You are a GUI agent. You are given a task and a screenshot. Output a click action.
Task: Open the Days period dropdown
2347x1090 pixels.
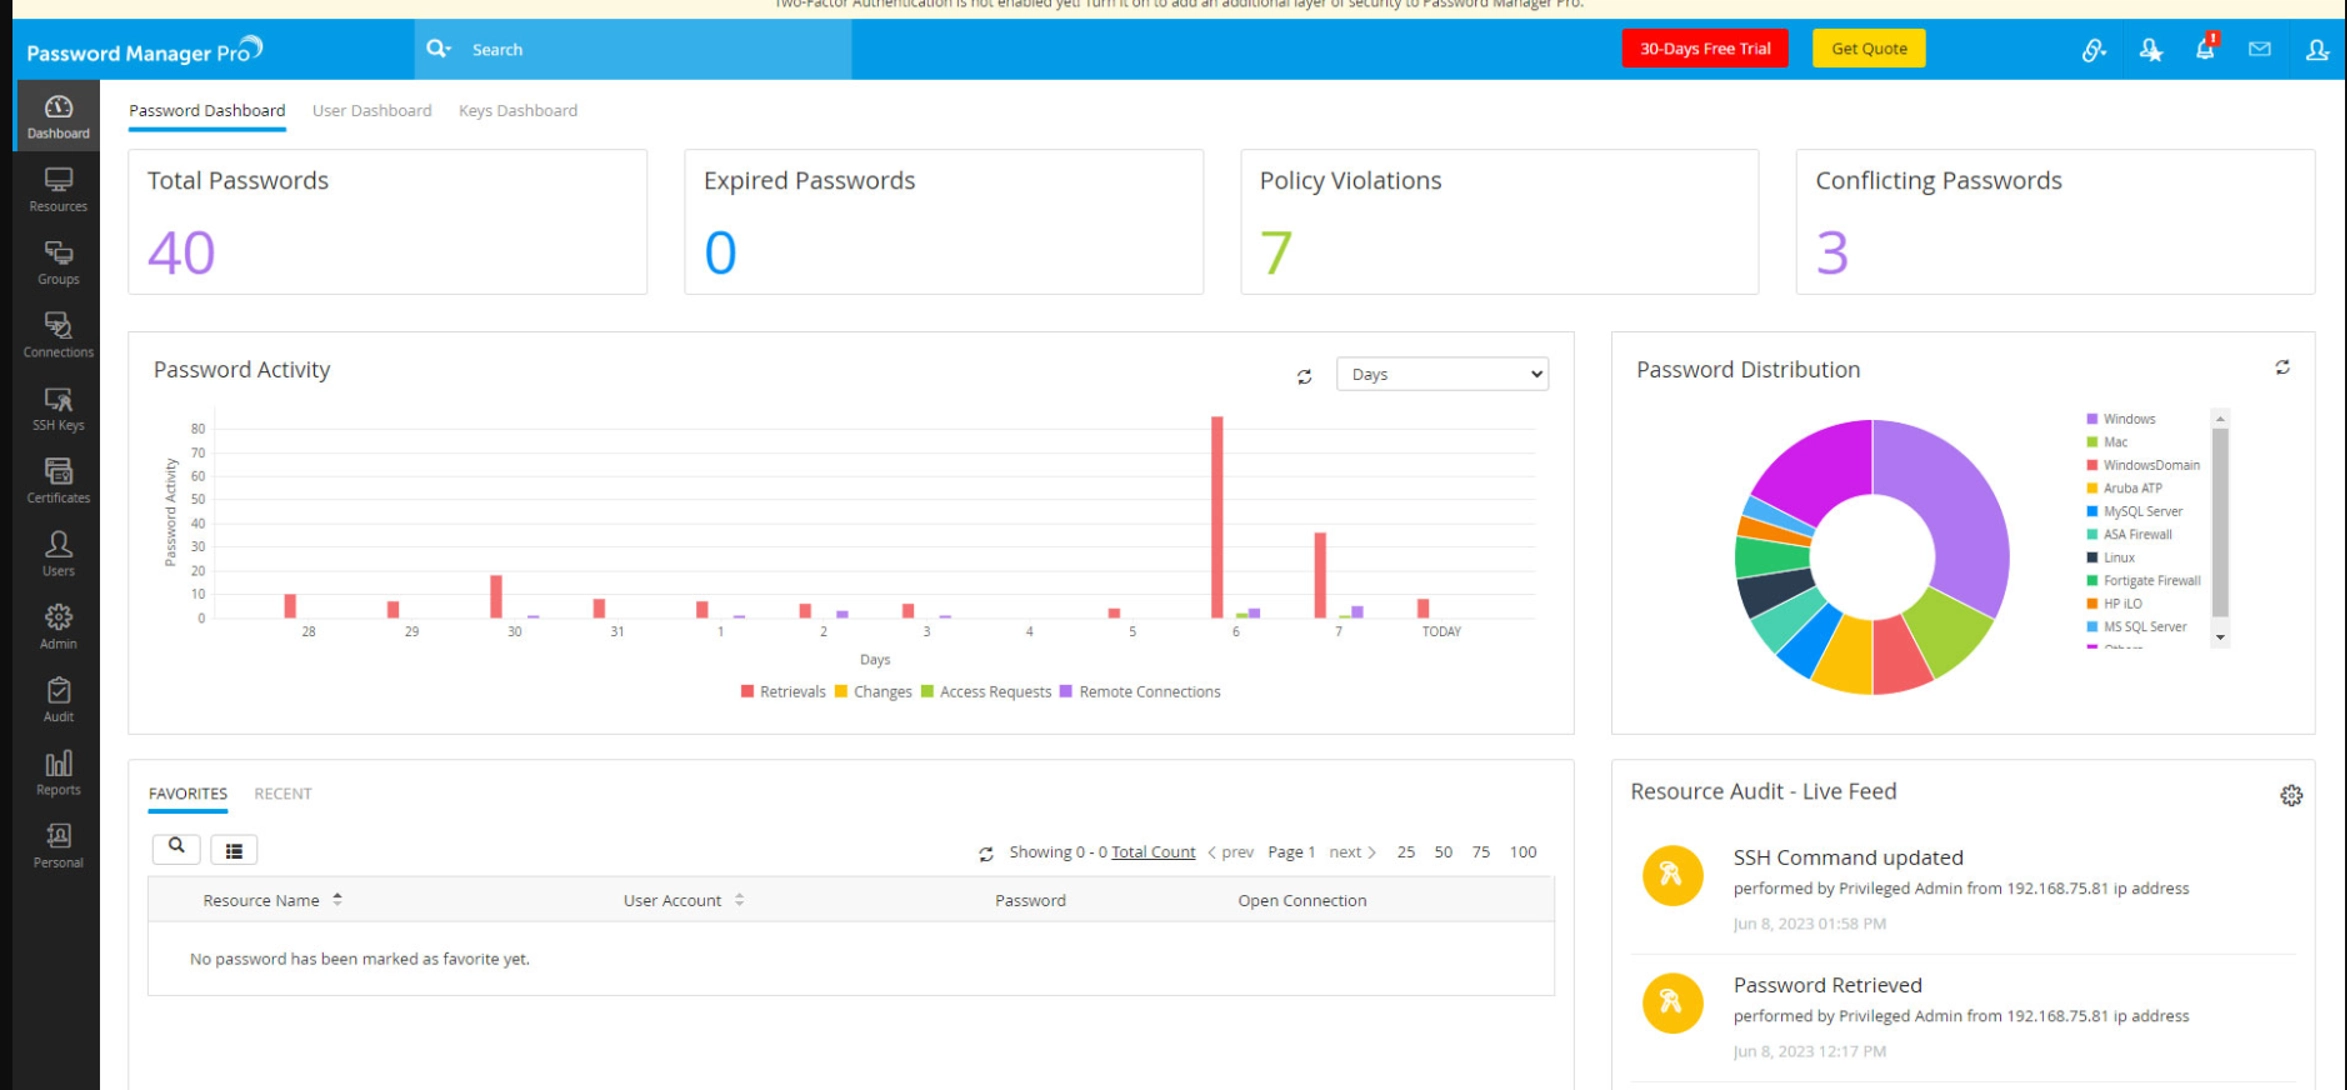pos(1442,374)
